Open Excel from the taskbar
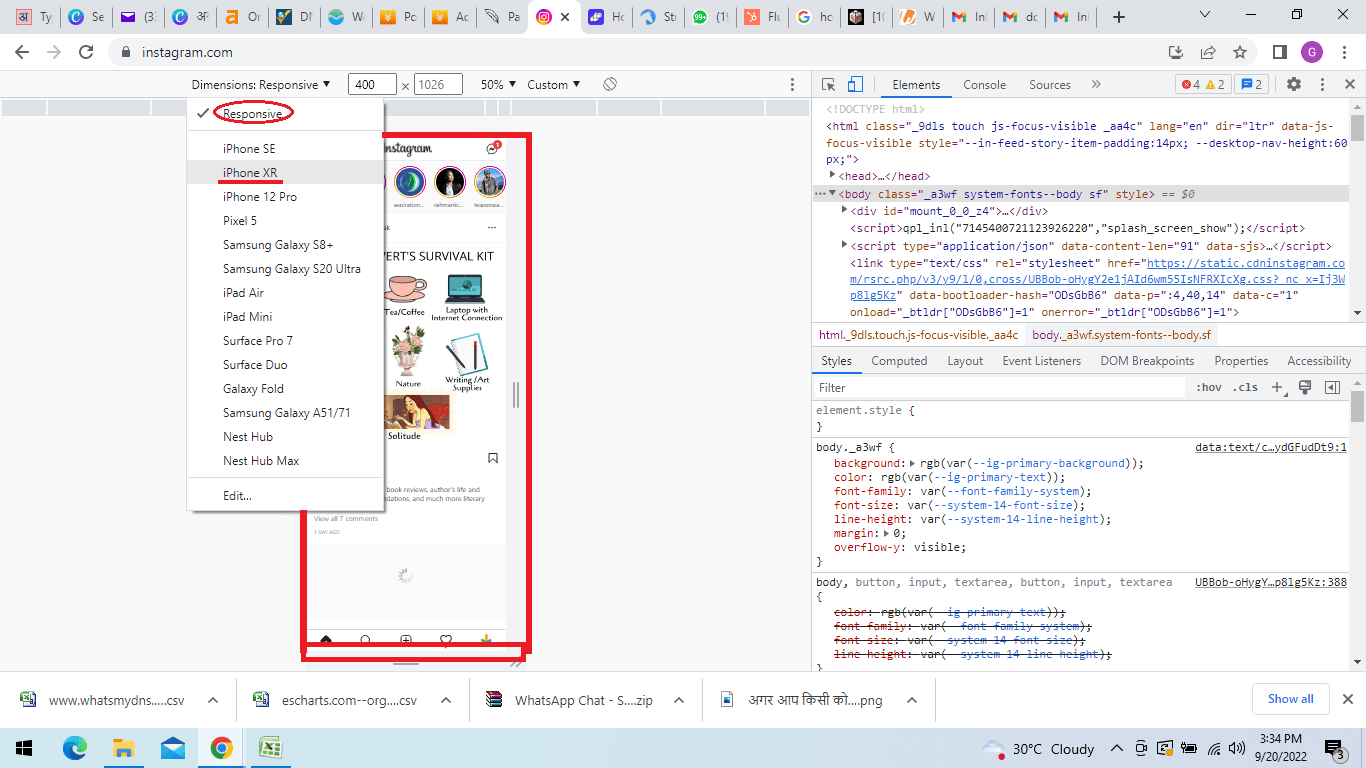This screenshot has height=768, width=1366. pos(270,747)
